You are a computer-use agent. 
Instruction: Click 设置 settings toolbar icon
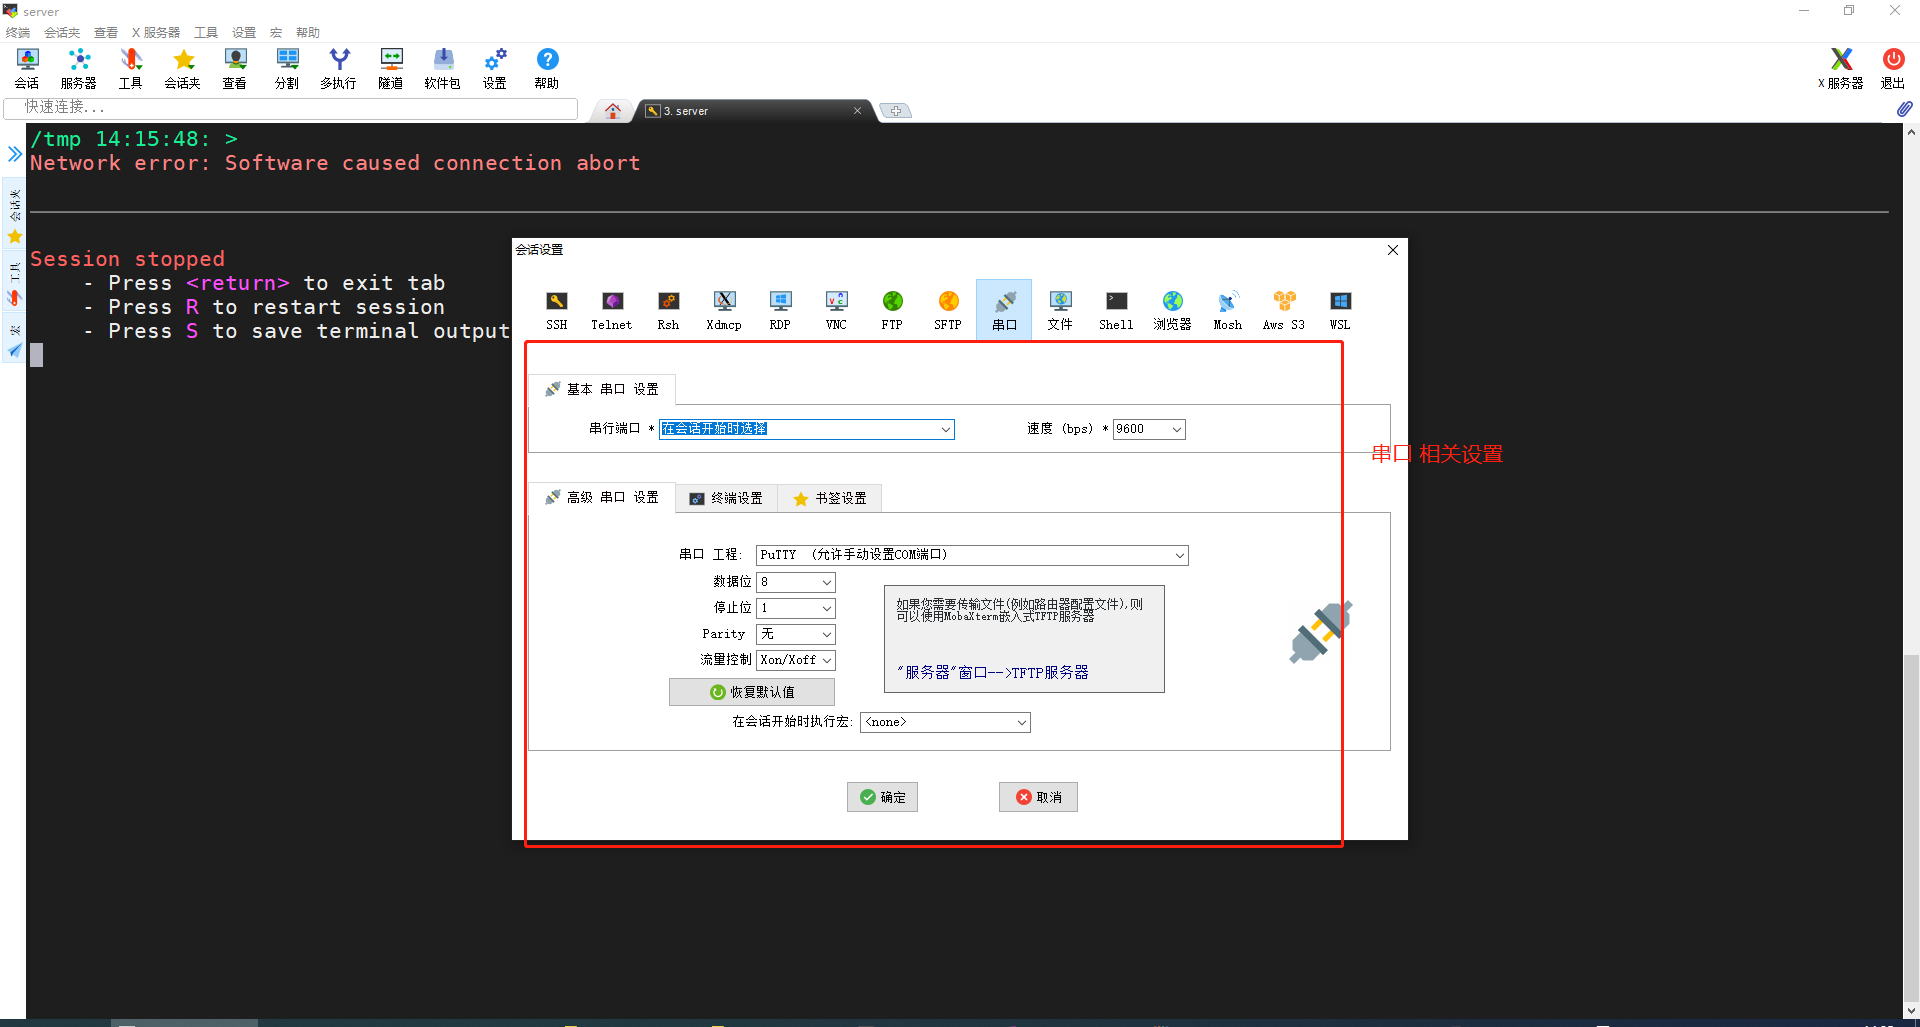495,69
